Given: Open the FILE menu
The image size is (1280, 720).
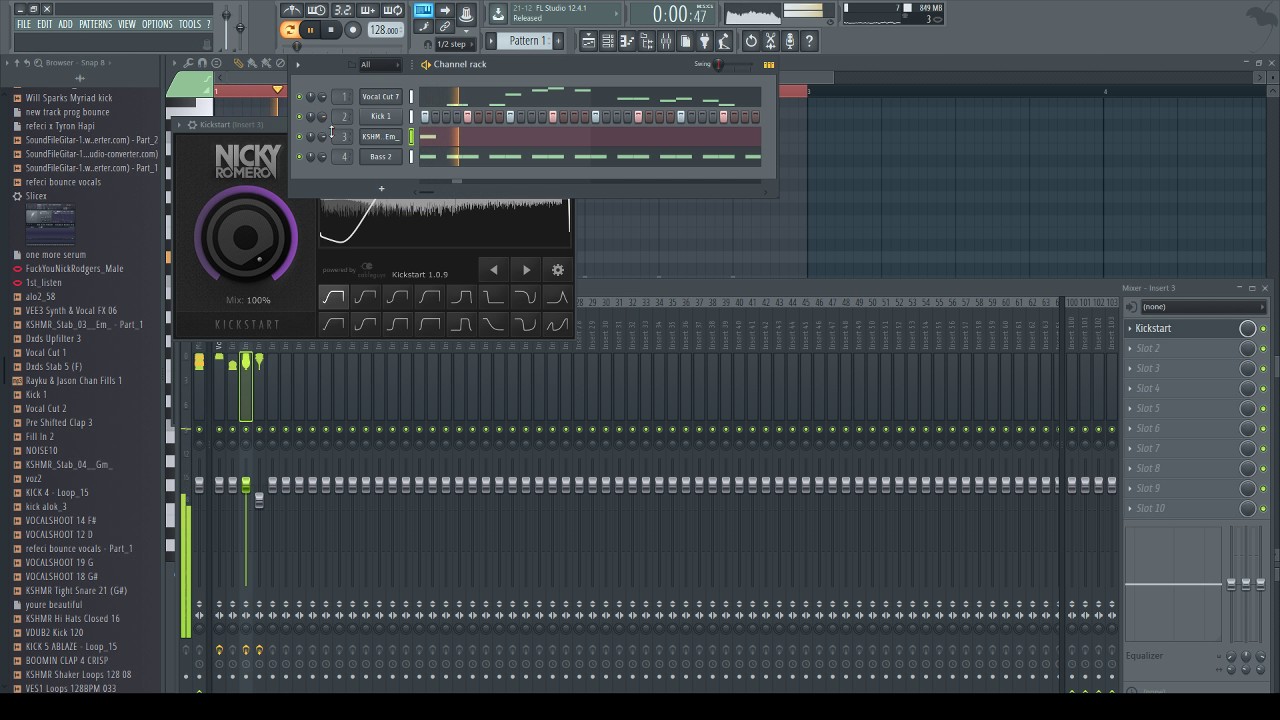Looking at the screenshot, I should (24, 24).
